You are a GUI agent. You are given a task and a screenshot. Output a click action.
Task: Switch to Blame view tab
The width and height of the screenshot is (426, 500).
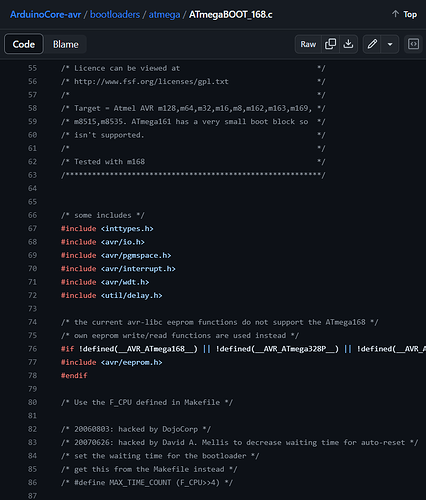[66, 44]
